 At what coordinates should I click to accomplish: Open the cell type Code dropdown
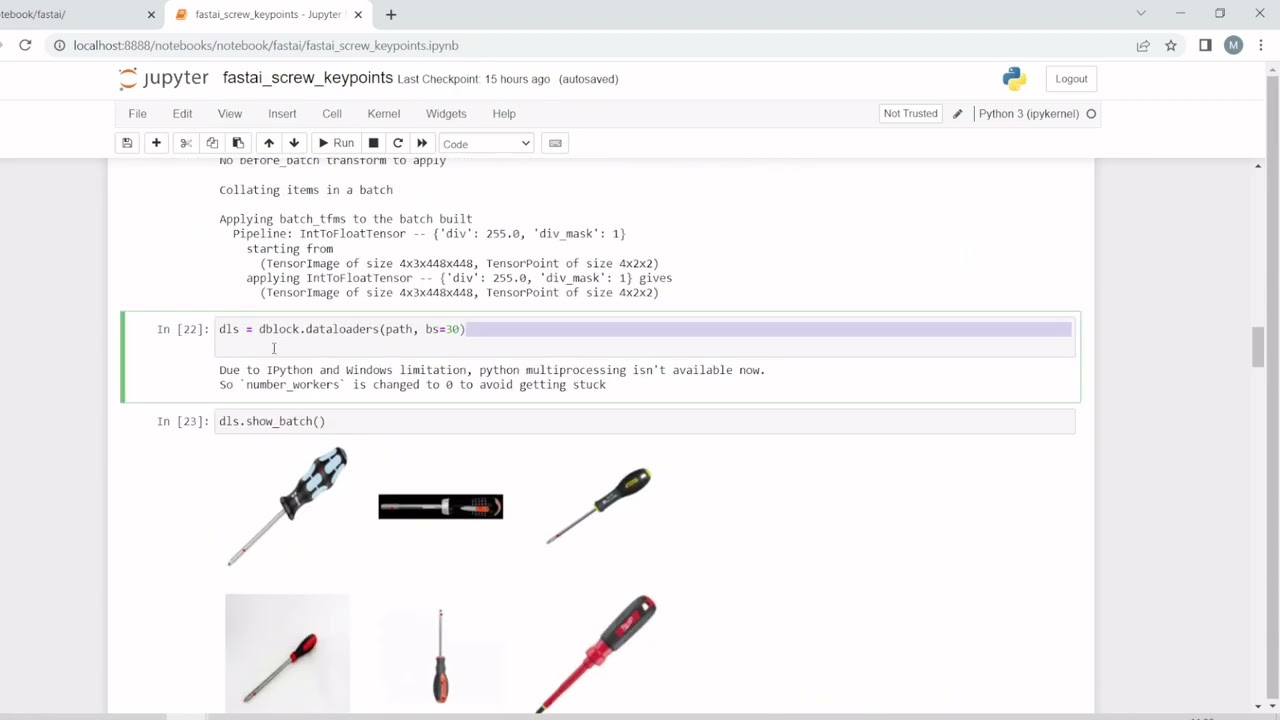pos(486,144)
